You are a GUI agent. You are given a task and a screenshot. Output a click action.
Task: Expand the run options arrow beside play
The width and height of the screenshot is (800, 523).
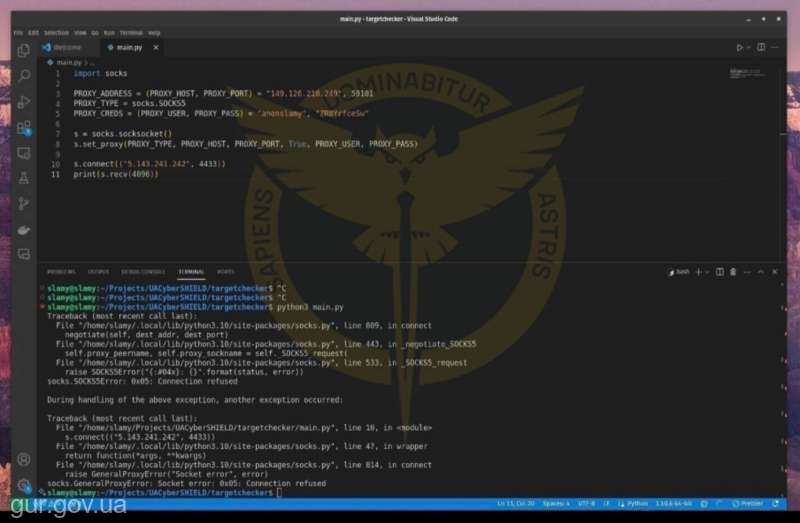(748, 47)
